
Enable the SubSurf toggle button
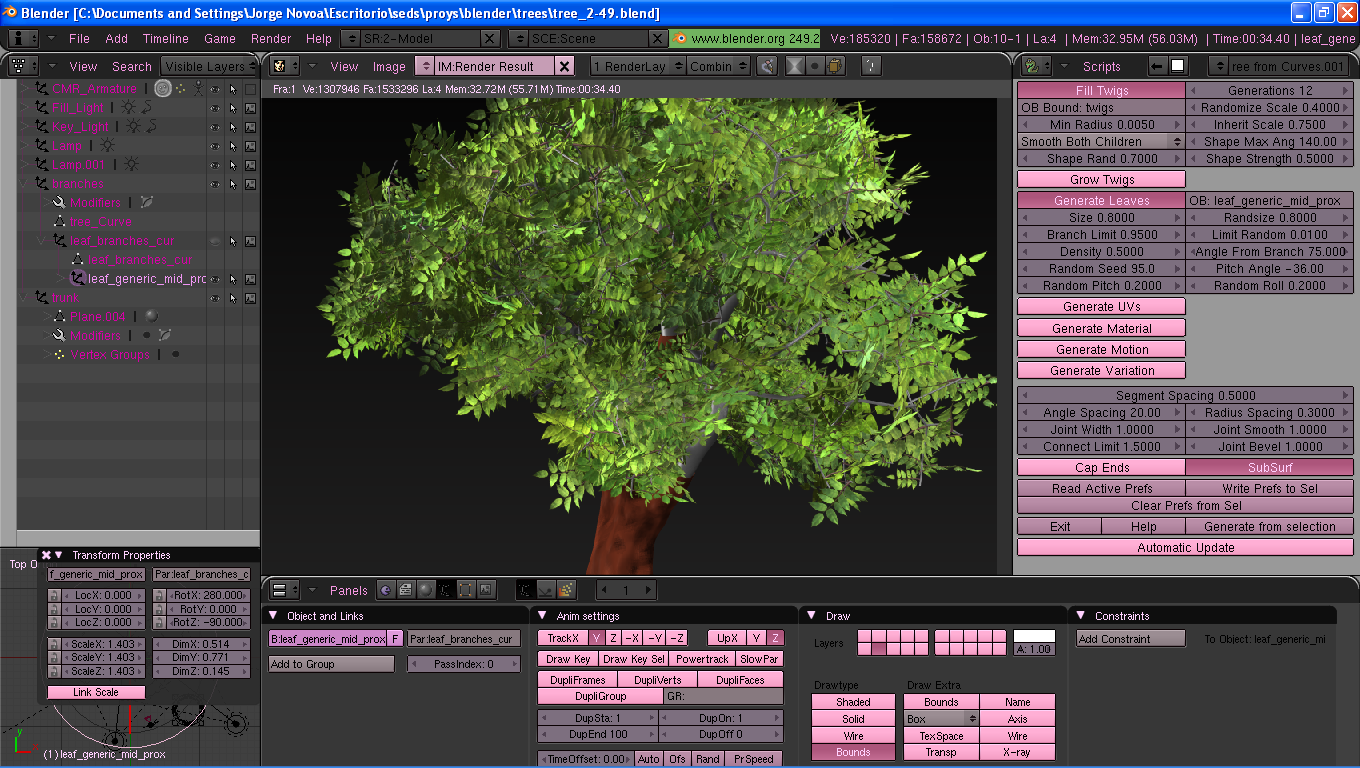(1269, 467)
